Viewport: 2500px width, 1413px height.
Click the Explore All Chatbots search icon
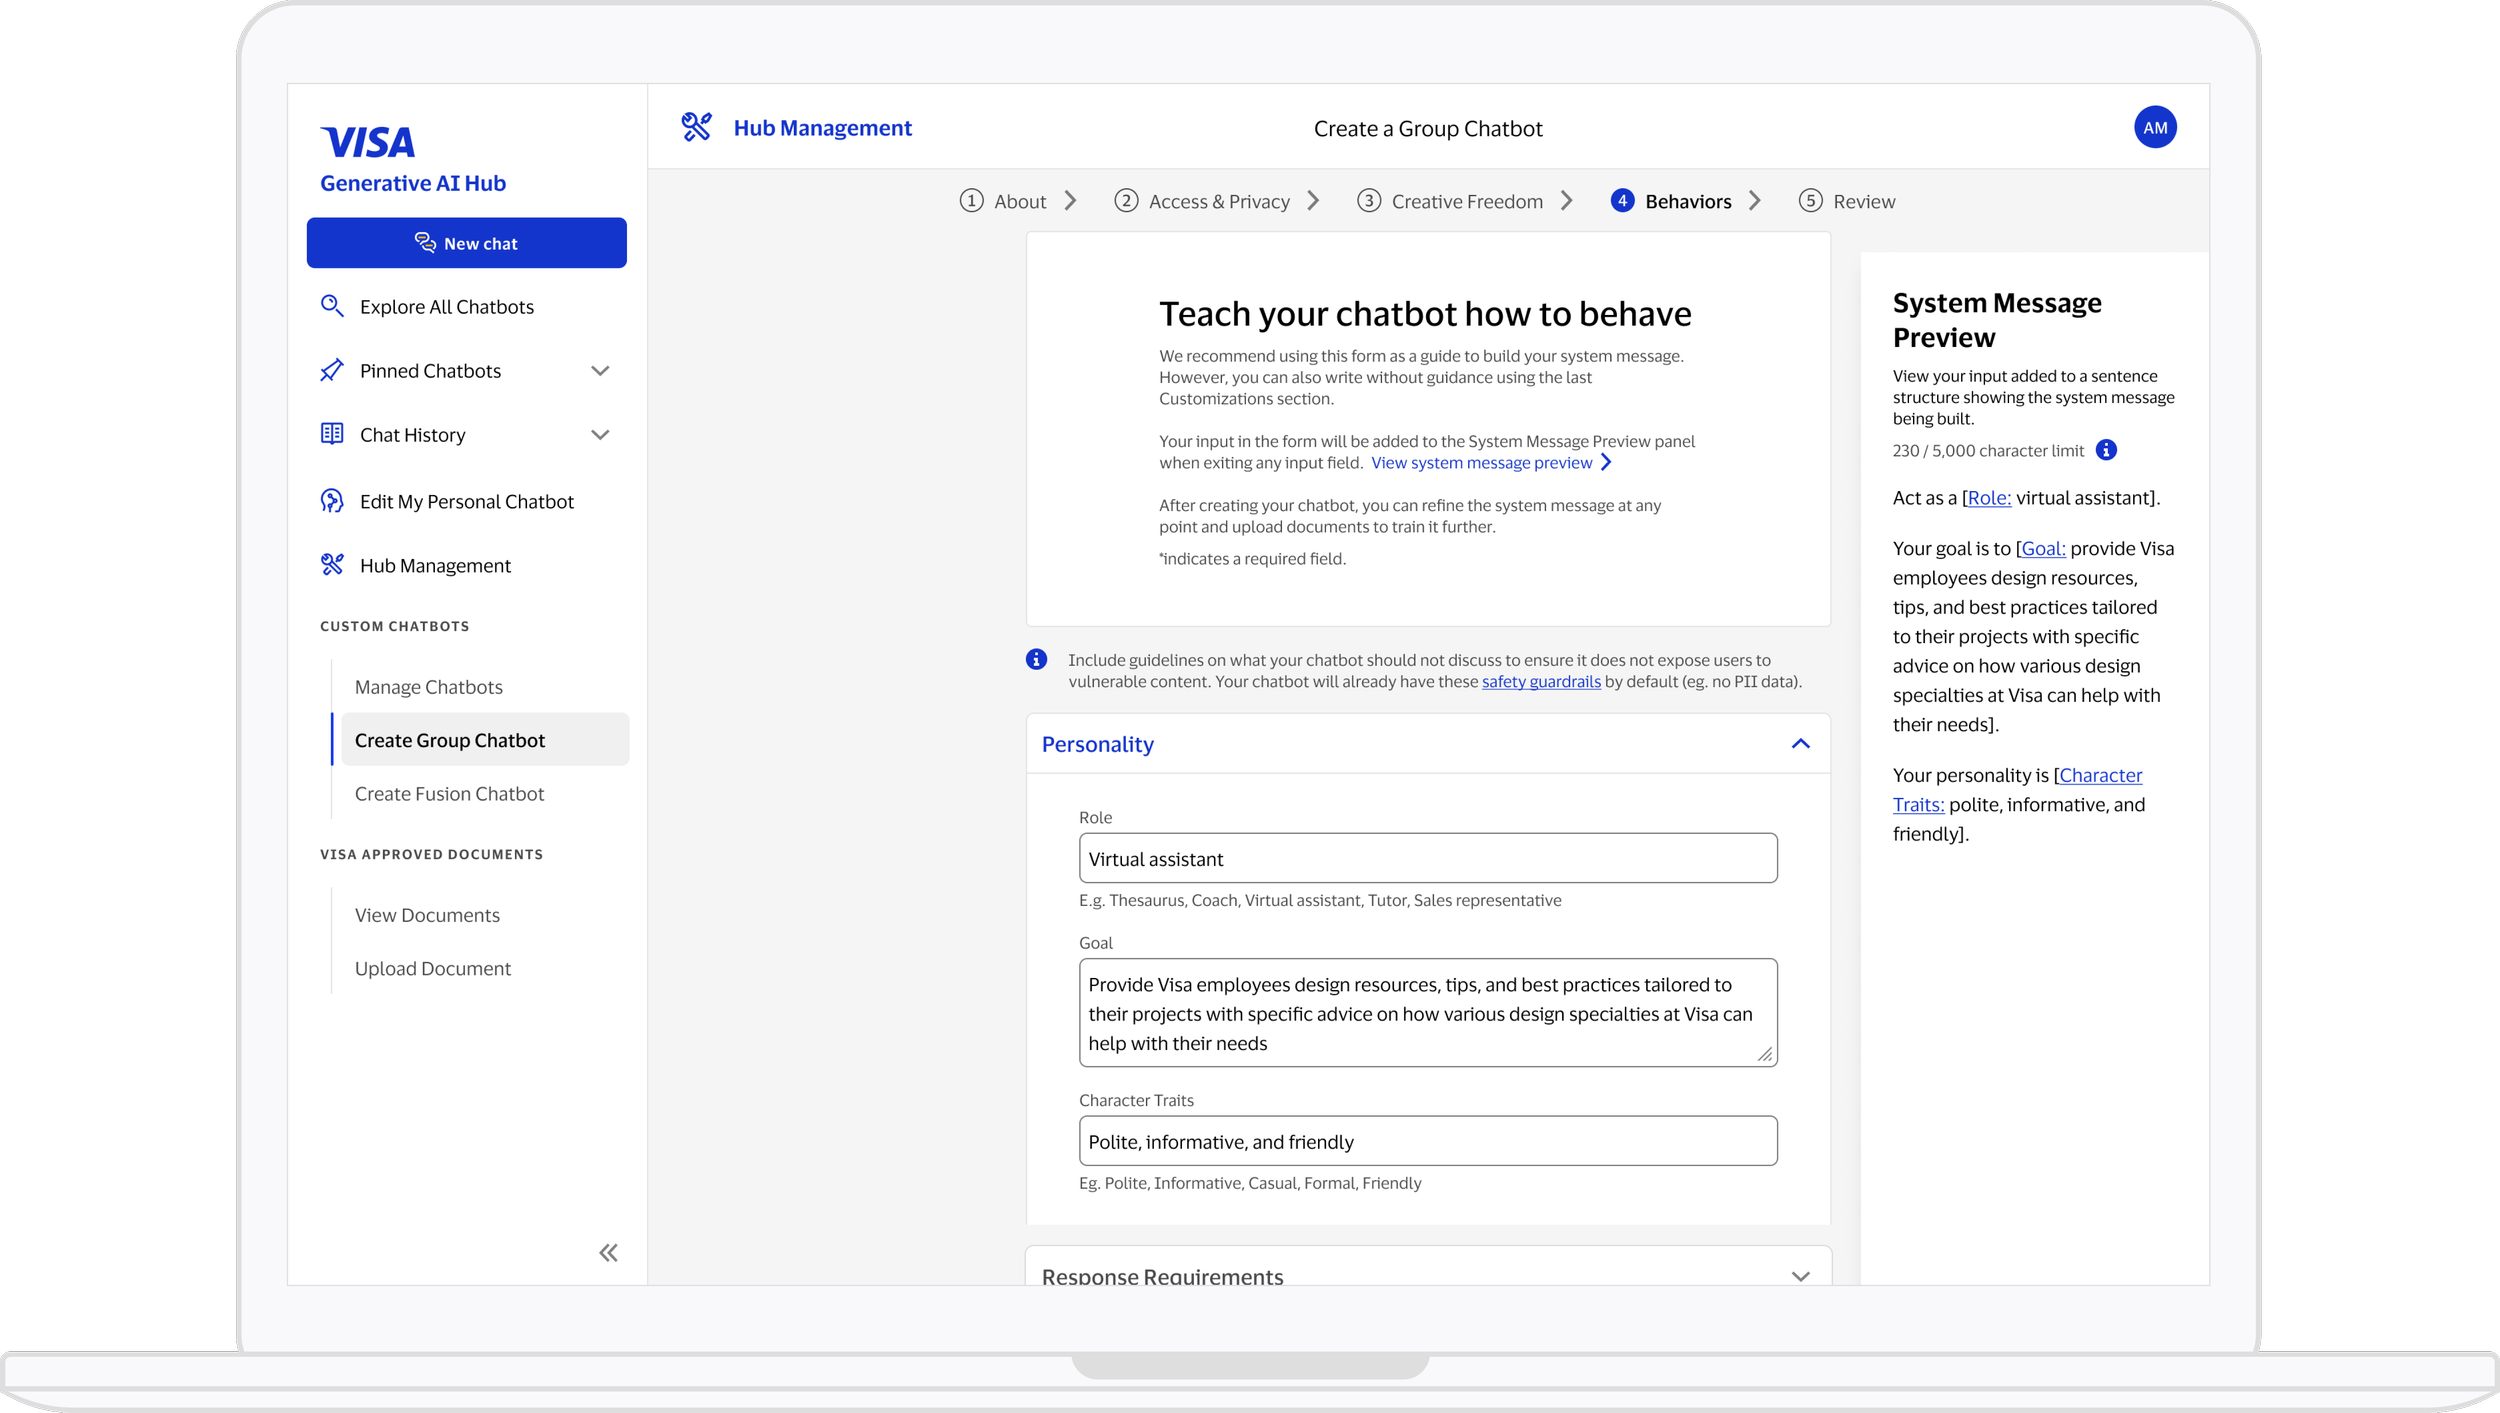[333, 306]
